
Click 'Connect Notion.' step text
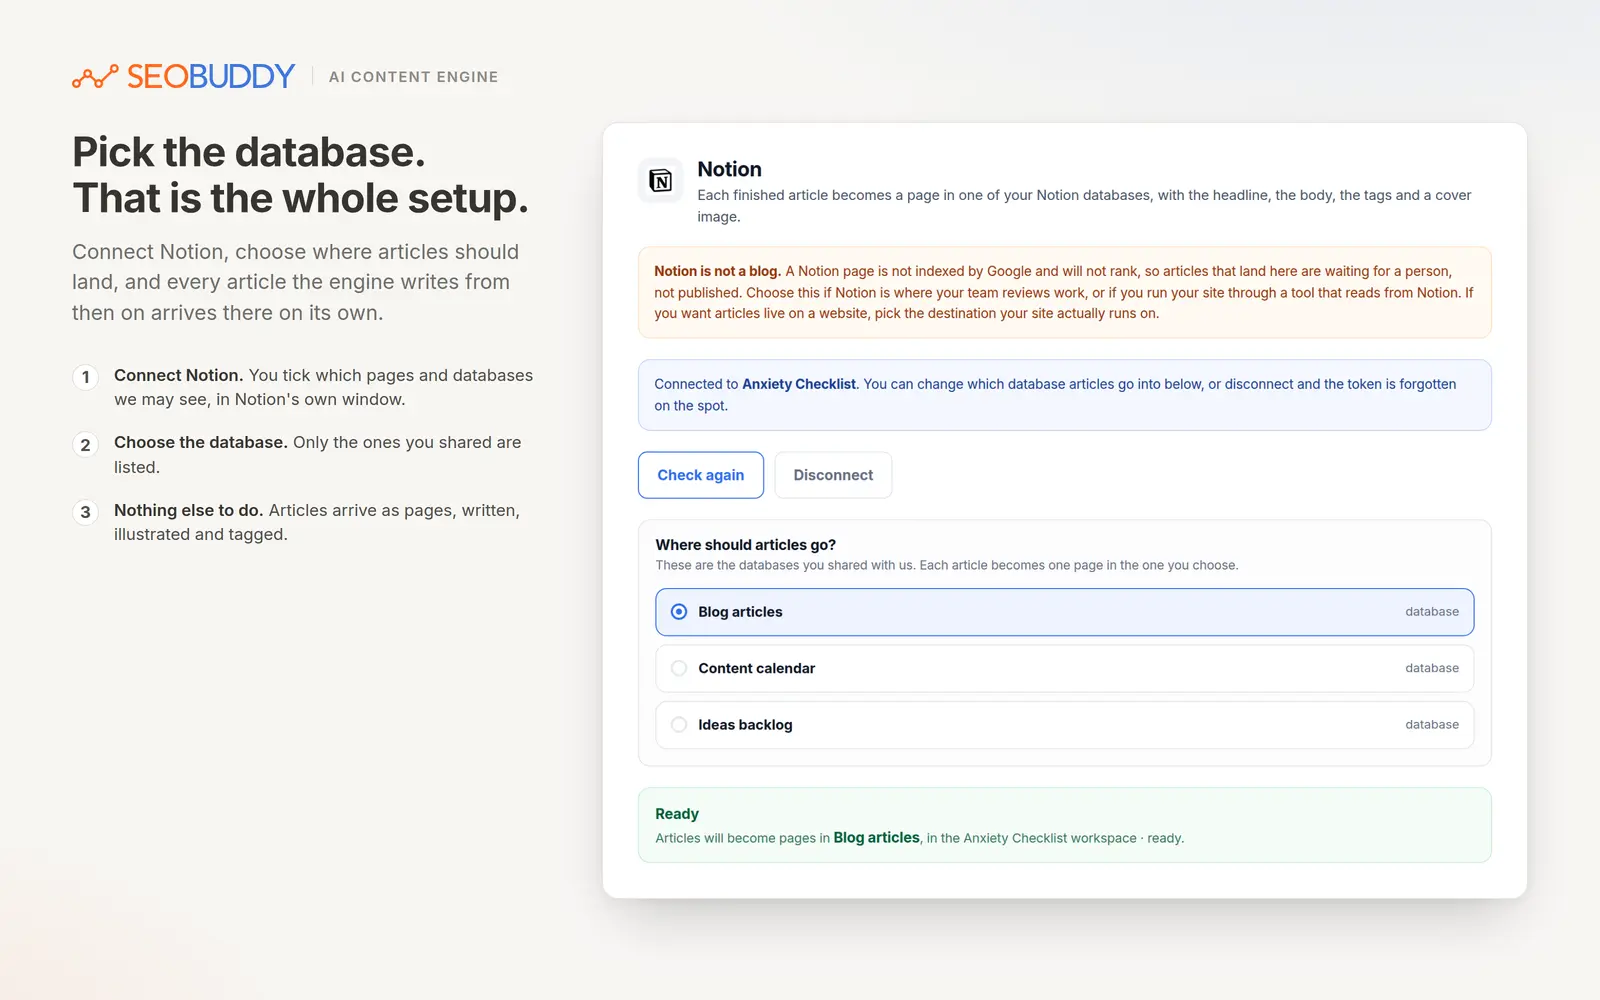pos(178,375)
